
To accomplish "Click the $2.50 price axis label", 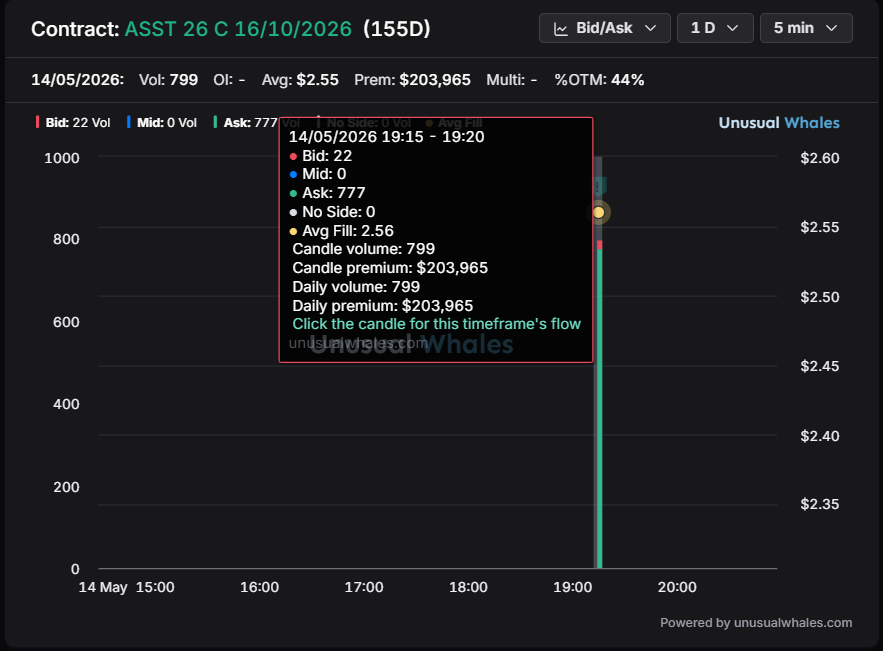I will [819, 297].
